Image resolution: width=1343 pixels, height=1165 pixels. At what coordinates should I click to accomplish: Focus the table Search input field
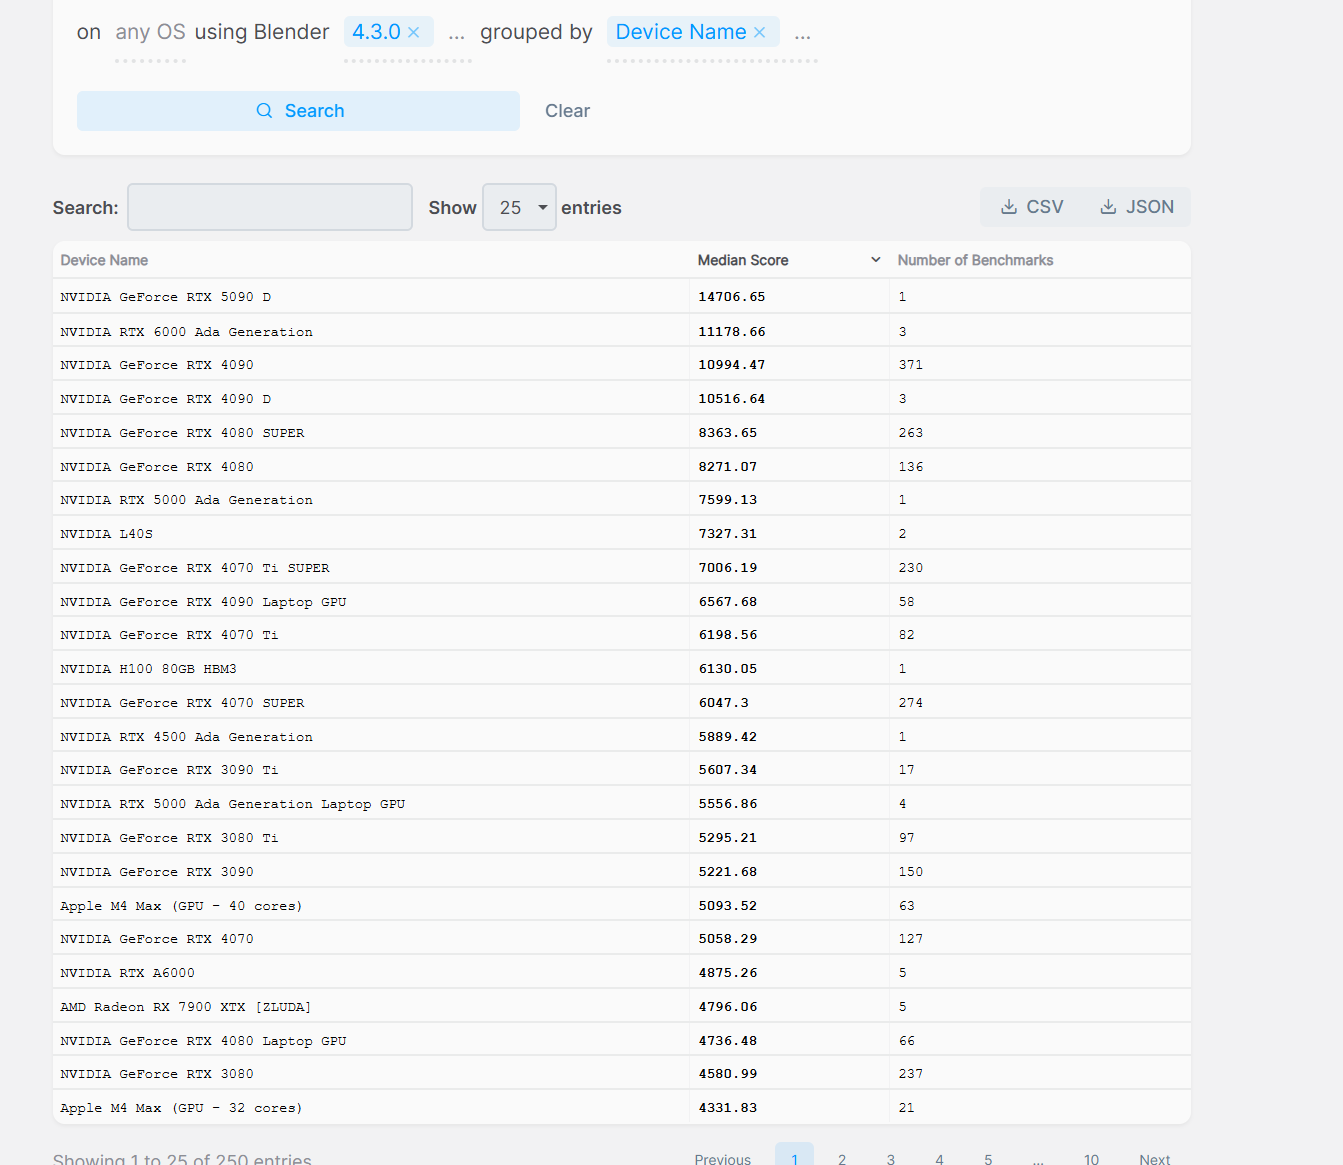coord(270,207)
